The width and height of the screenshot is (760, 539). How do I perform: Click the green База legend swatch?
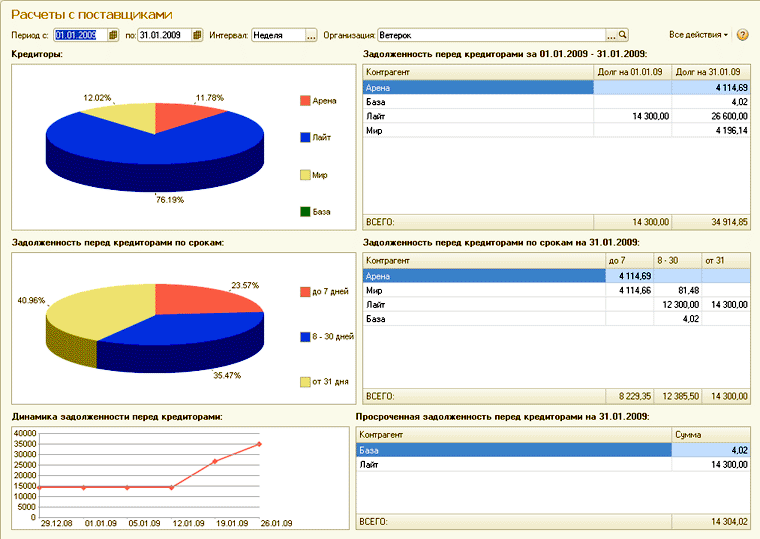[x=305, y=212]
